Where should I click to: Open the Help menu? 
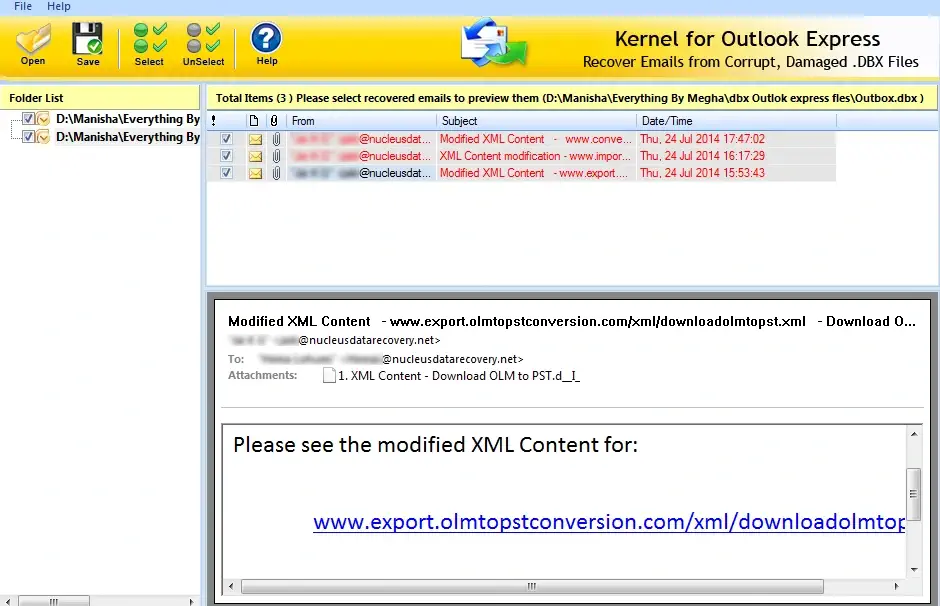[x=59, y=6]
